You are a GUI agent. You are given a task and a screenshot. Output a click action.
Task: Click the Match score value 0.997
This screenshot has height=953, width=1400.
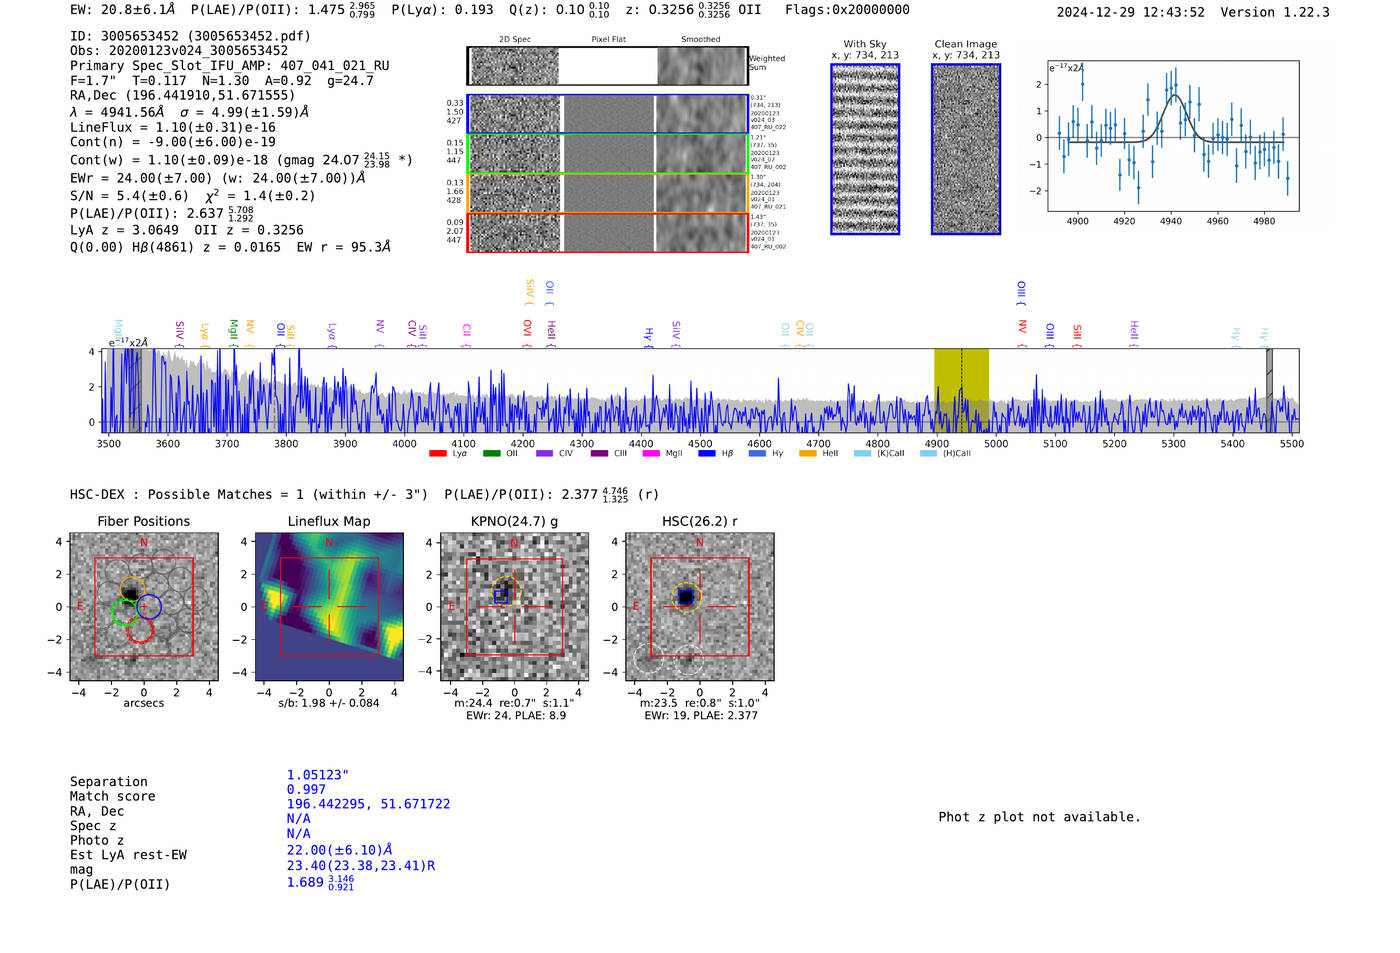click(306, 790)
